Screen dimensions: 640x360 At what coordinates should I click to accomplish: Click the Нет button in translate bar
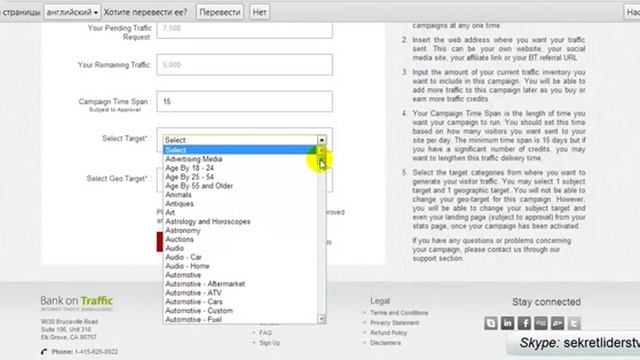[x=260, y=12]
